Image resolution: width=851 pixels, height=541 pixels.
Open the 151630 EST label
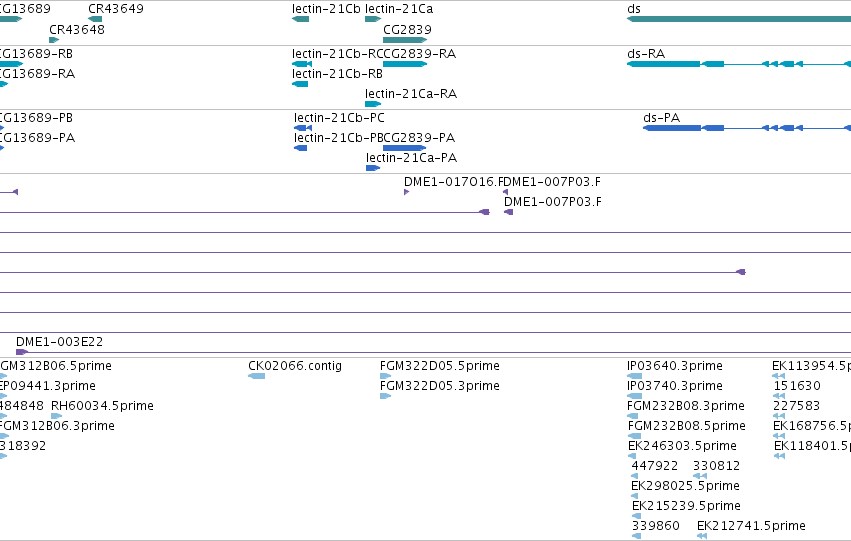tap(797, 386)
